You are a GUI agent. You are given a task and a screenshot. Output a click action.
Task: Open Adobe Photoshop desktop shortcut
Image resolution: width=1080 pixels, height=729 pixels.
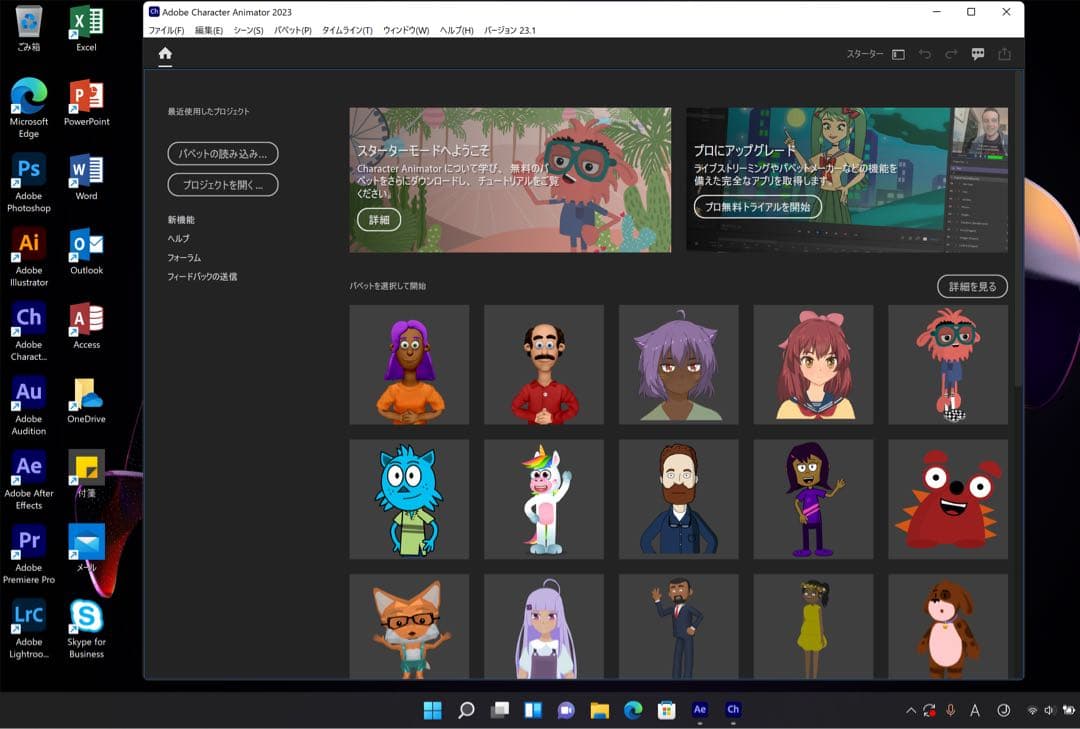pyautogui.click(x=29, y=183)
